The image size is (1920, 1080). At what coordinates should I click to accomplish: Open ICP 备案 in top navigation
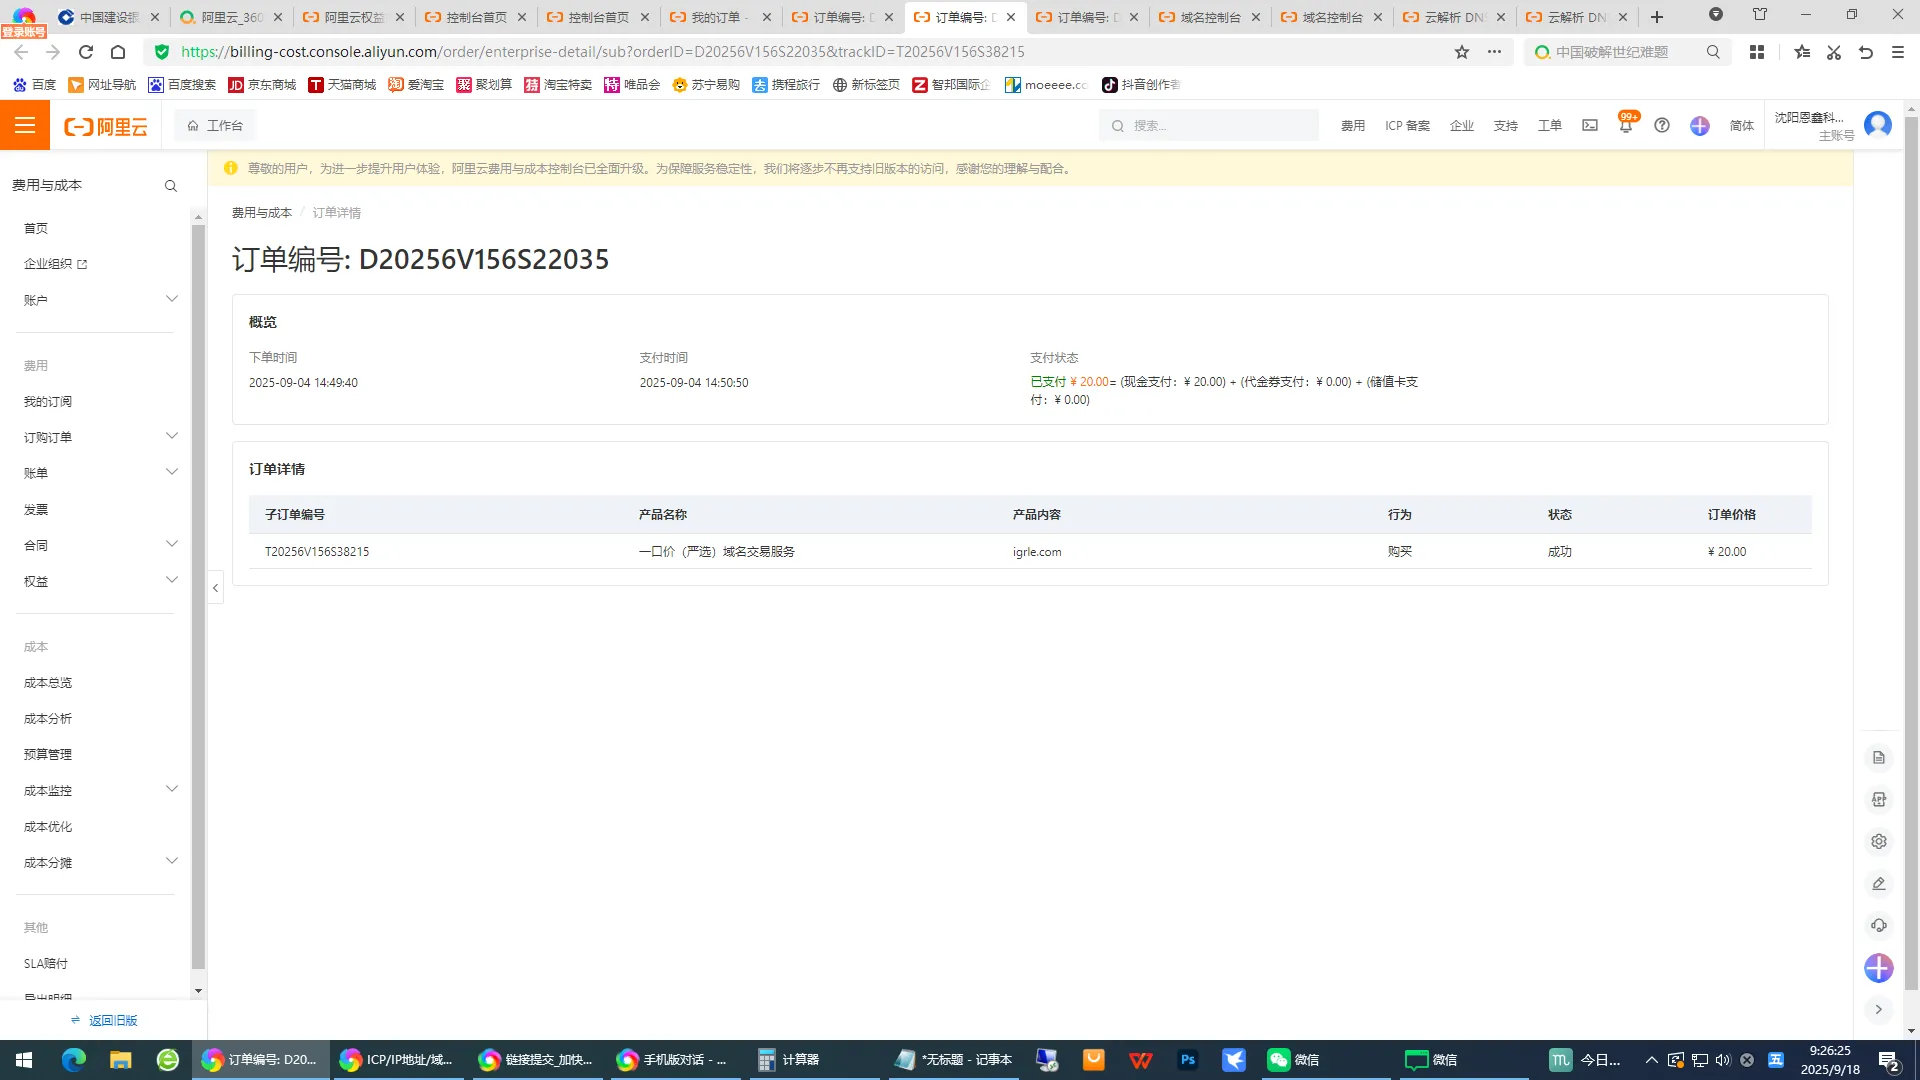tap(1407, 126)
